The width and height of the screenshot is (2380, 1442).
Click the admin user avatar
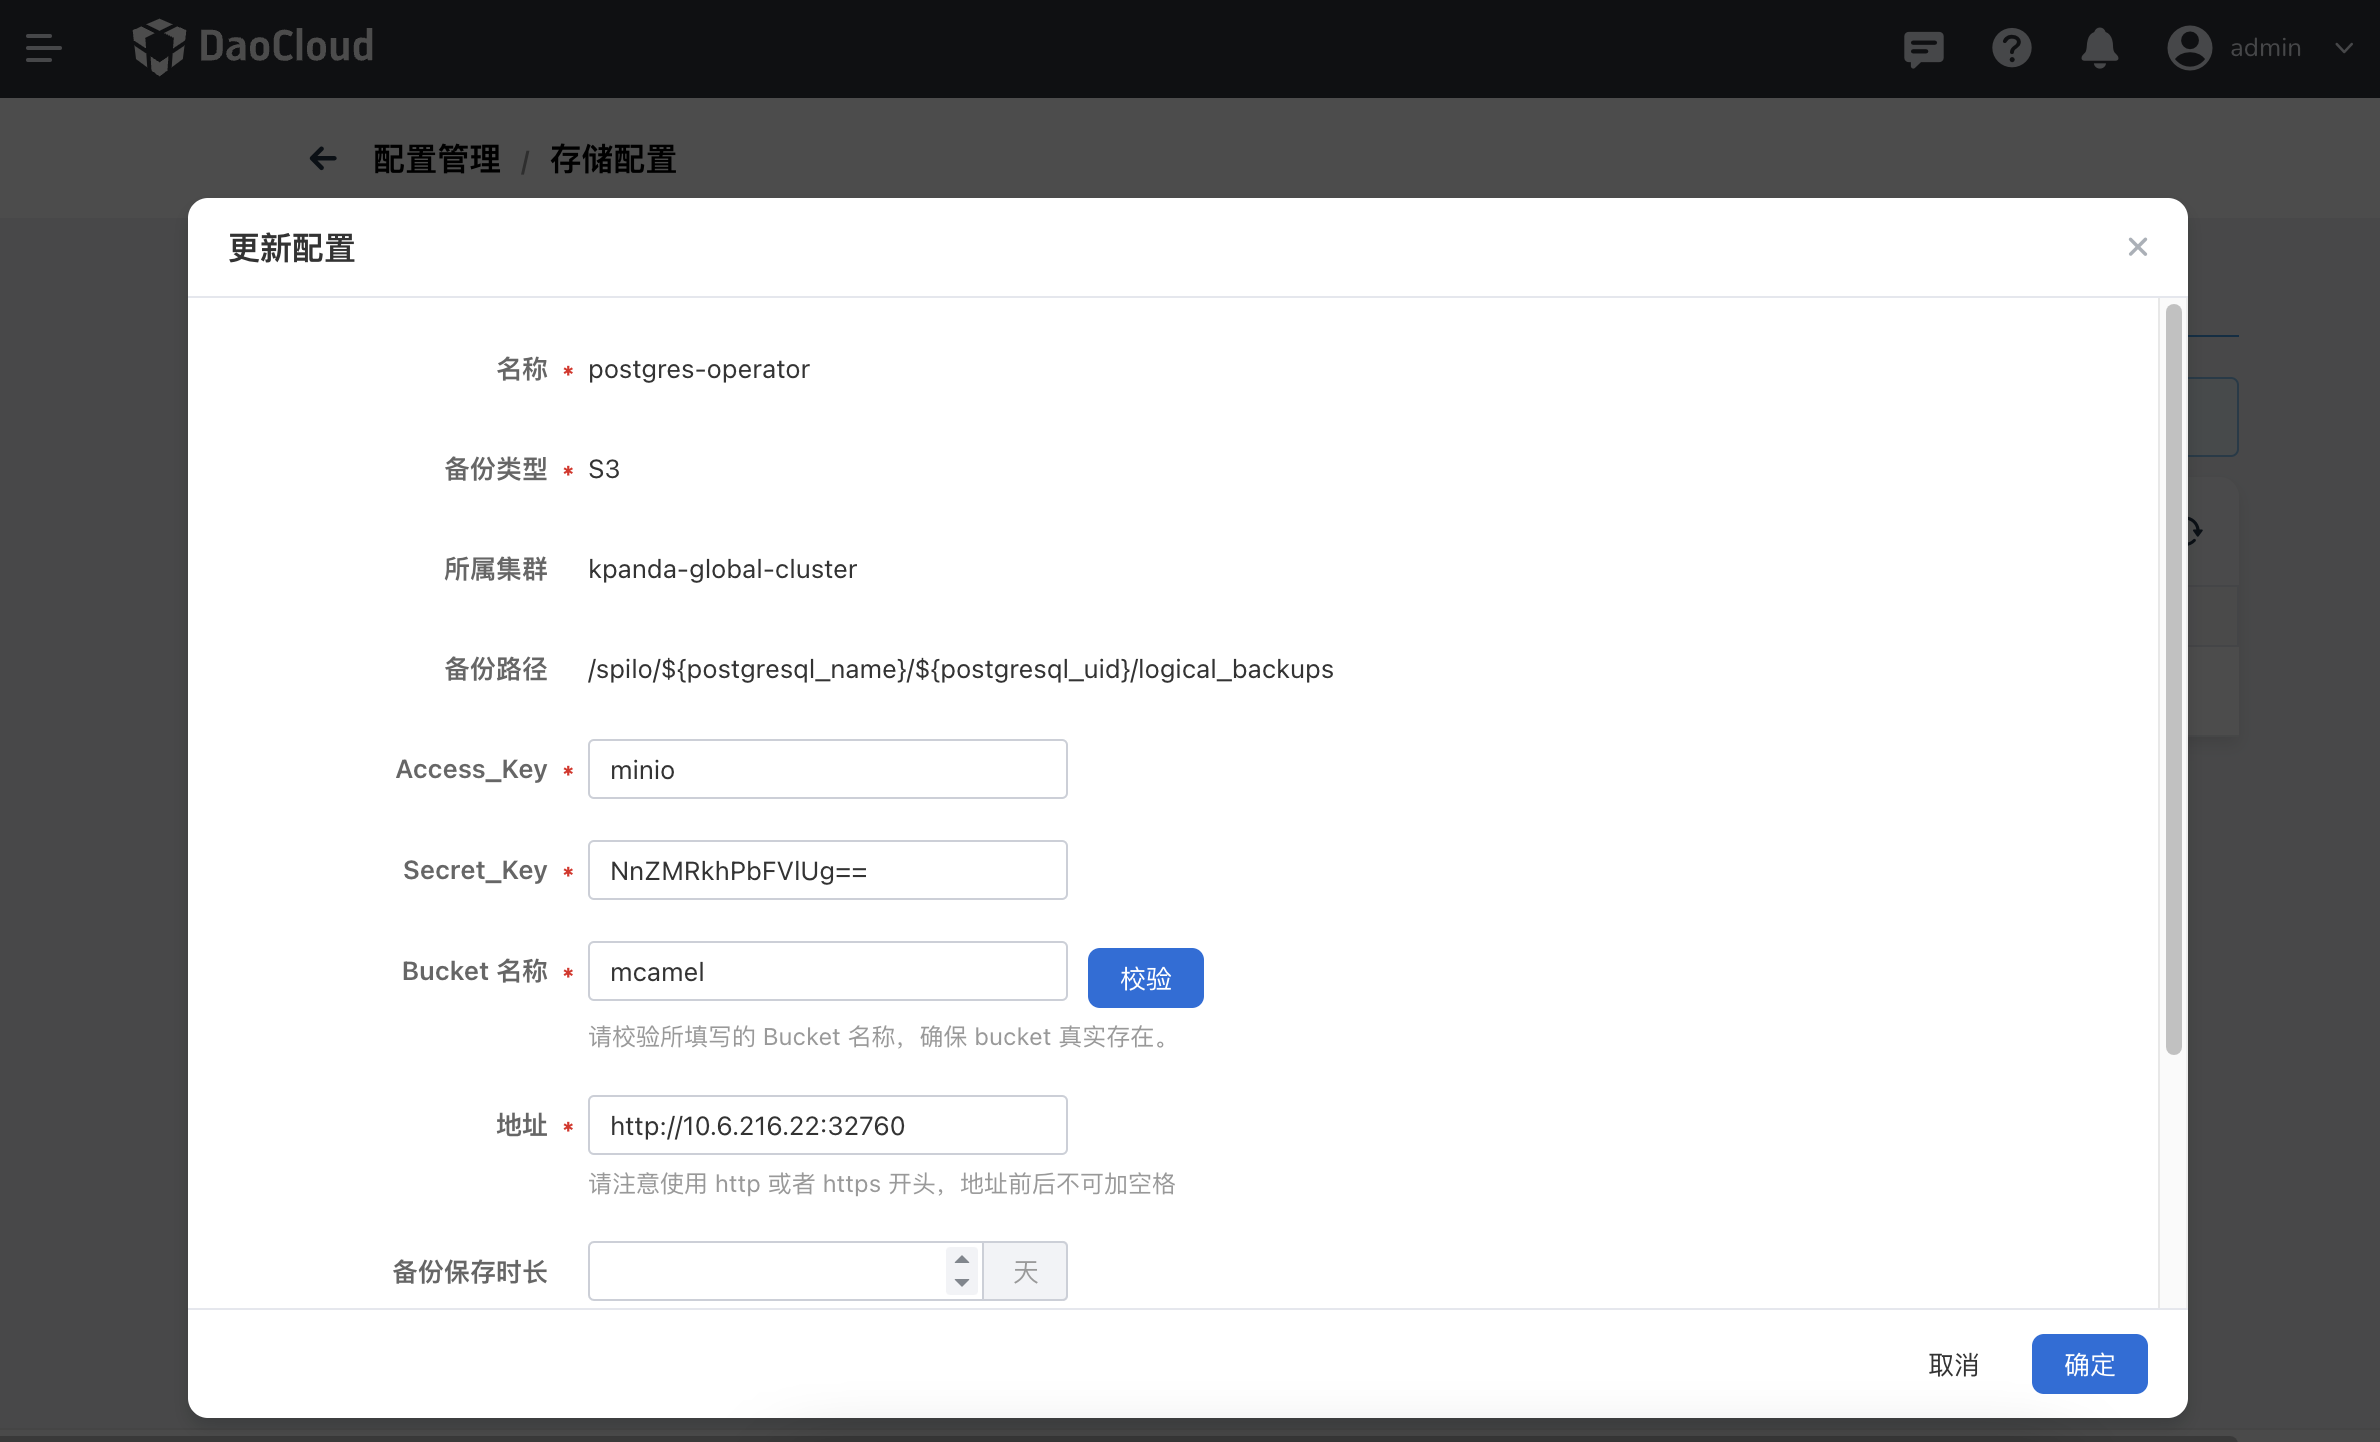[2189, 48]
